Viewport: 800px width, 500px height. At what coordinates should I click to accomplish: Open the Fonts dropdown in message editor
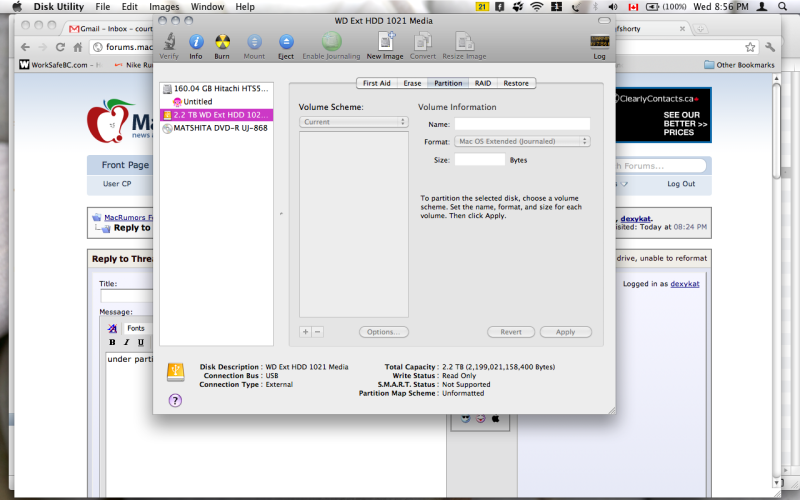point(137,328)
